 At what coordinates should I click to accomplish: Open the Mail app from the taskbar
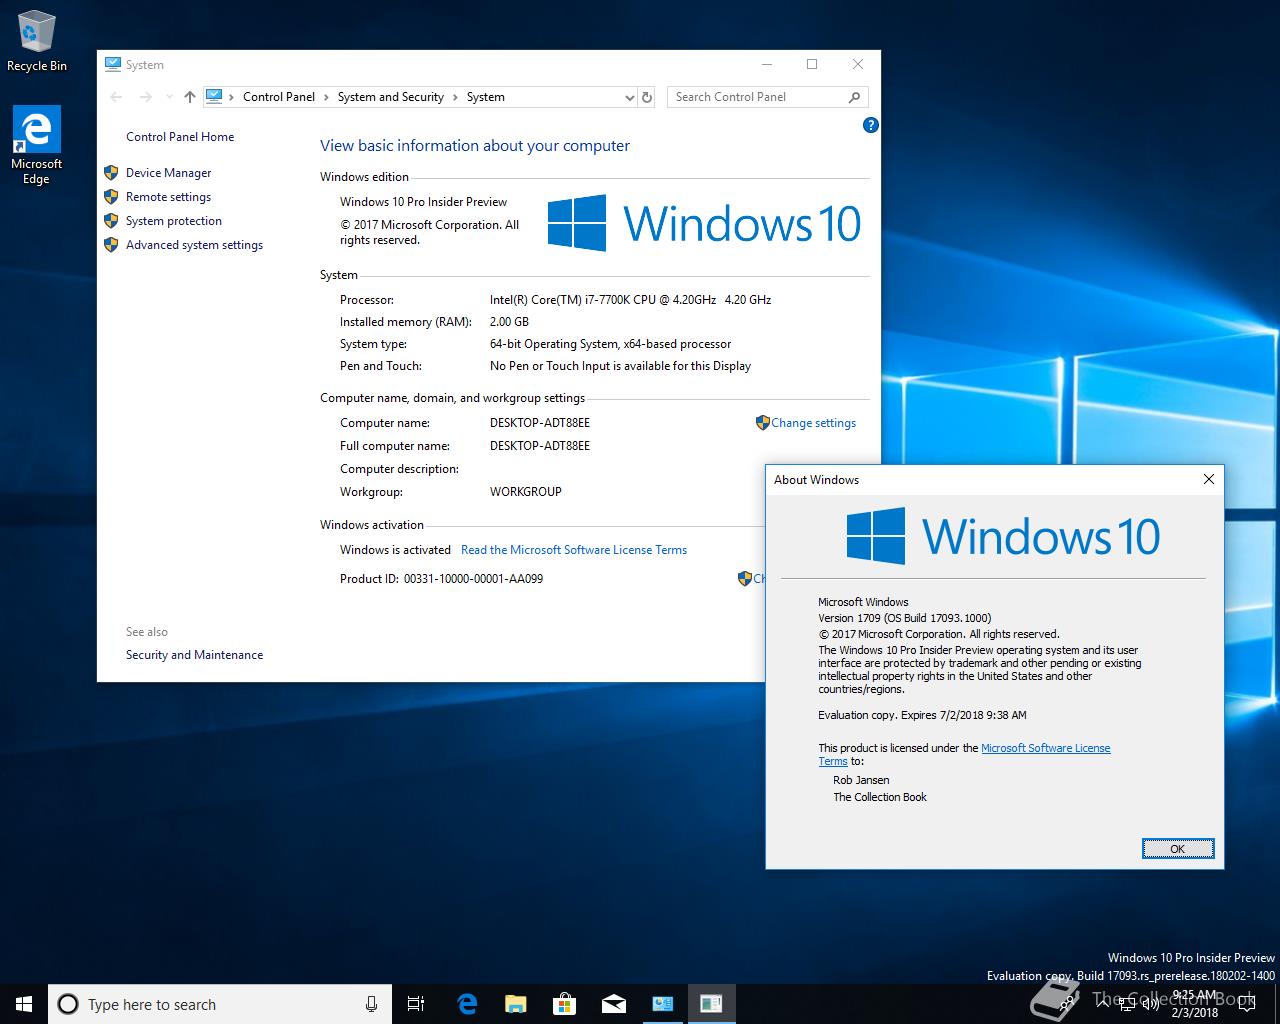pos(613,1004)
